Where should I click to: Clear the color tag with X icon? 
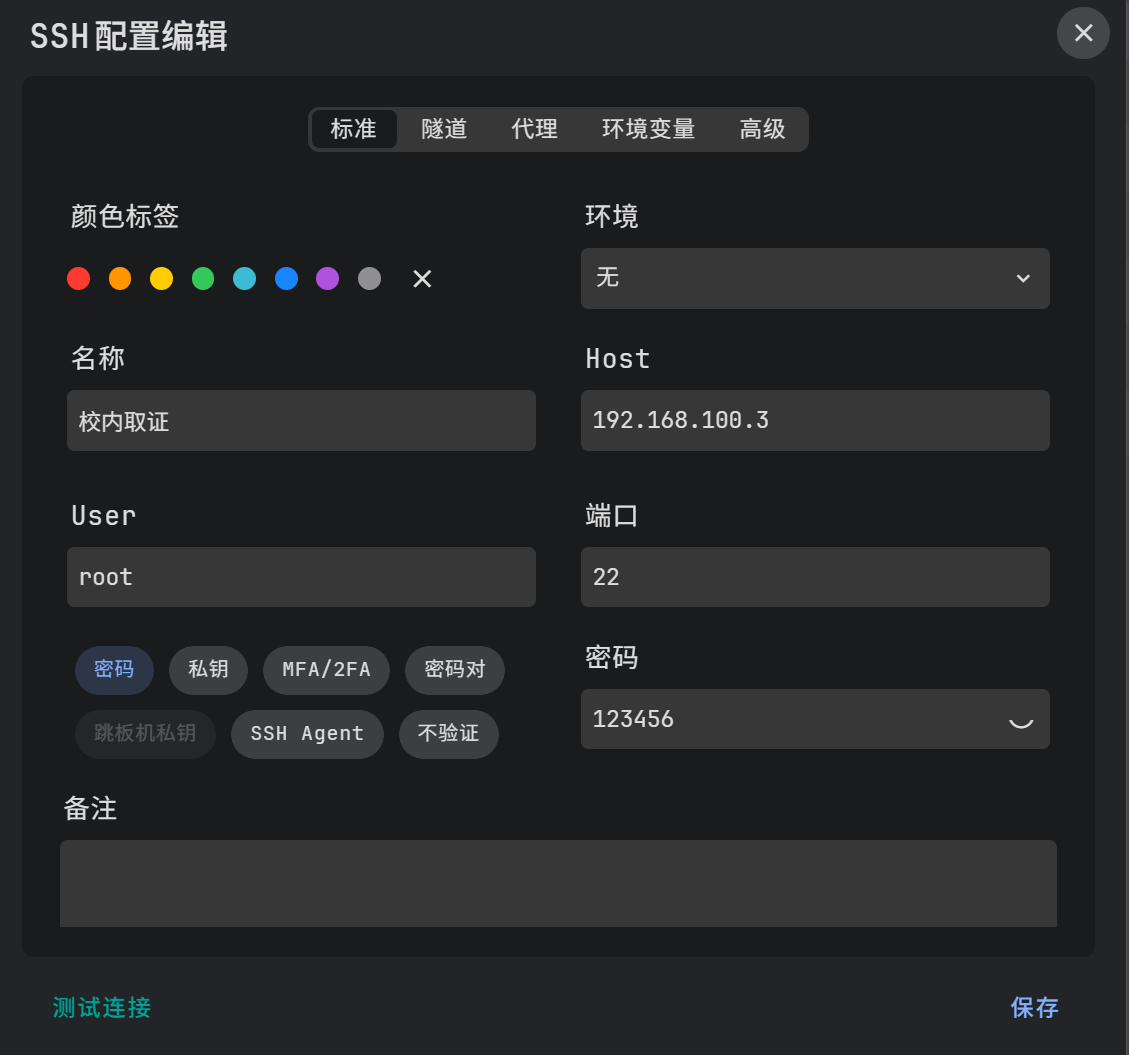click(x=422, y=279)
